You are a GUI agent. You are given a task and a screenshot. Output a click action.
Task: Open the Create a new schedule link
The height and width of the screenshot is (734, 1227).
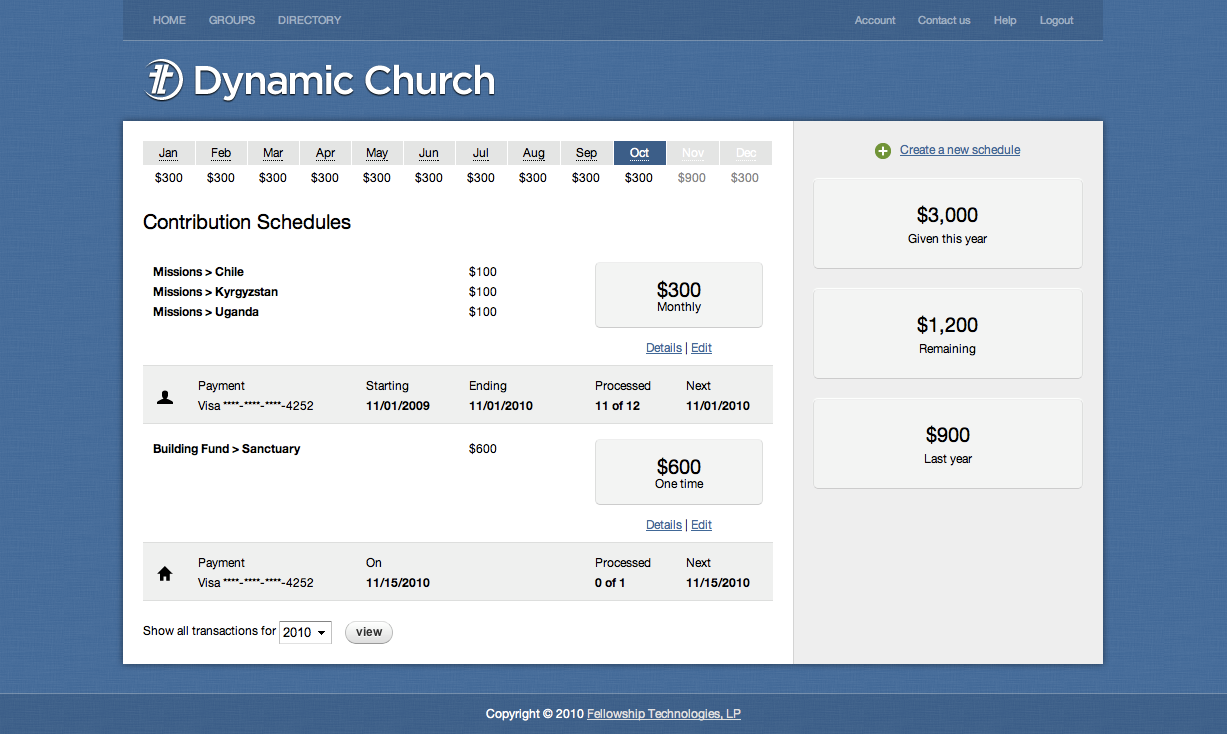[x=959, y=150]
